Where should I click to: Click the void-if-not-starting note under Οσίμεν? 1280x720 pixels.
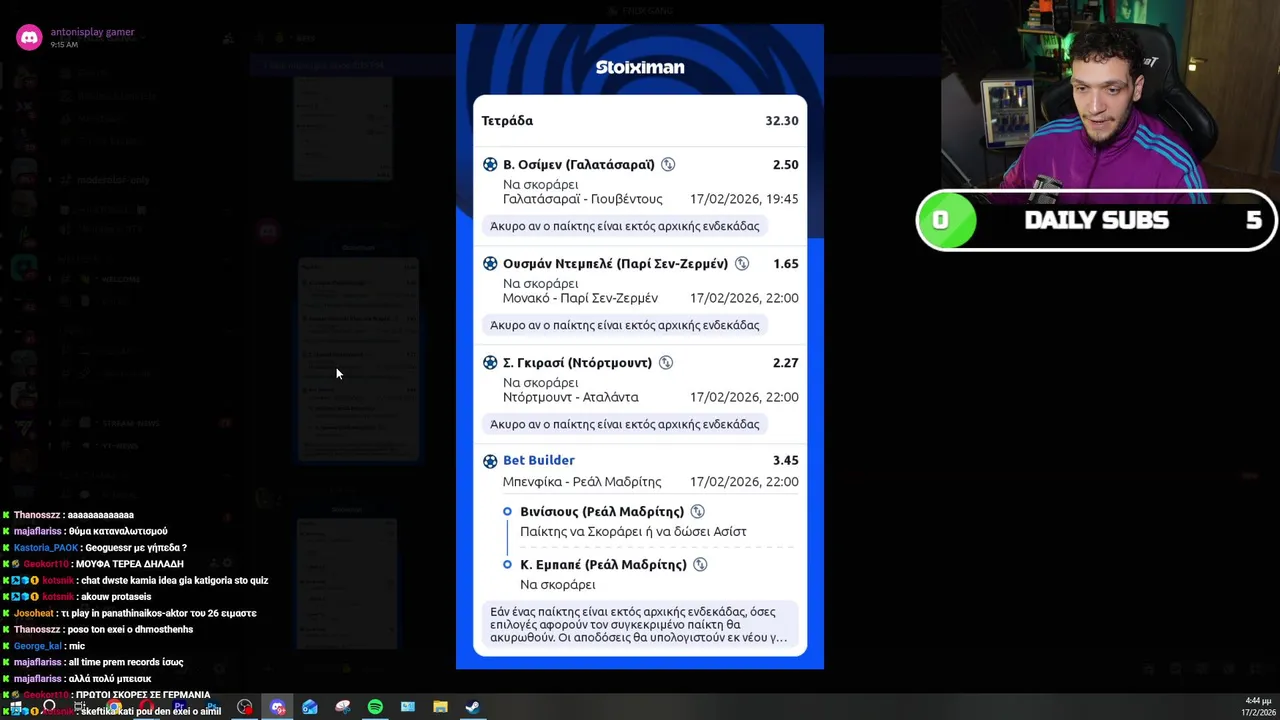[x=625, y=226]
